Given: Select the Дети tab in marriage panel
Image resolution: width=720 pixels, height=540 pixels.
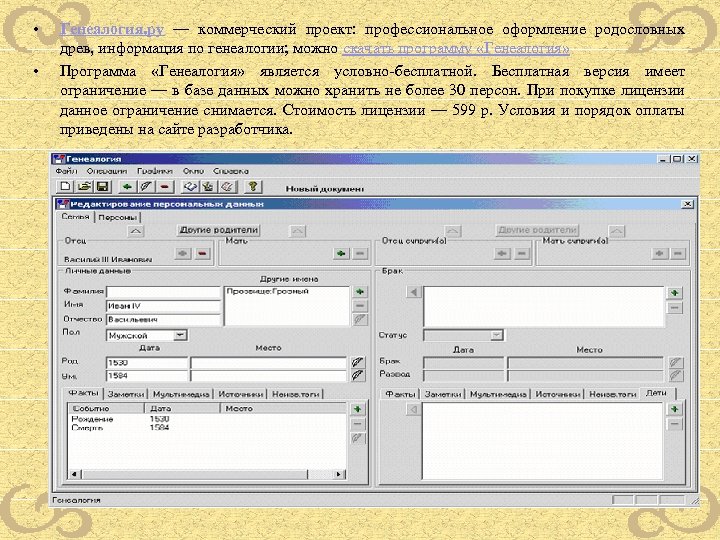Looking at the screenshot, I should pos(656,393).
